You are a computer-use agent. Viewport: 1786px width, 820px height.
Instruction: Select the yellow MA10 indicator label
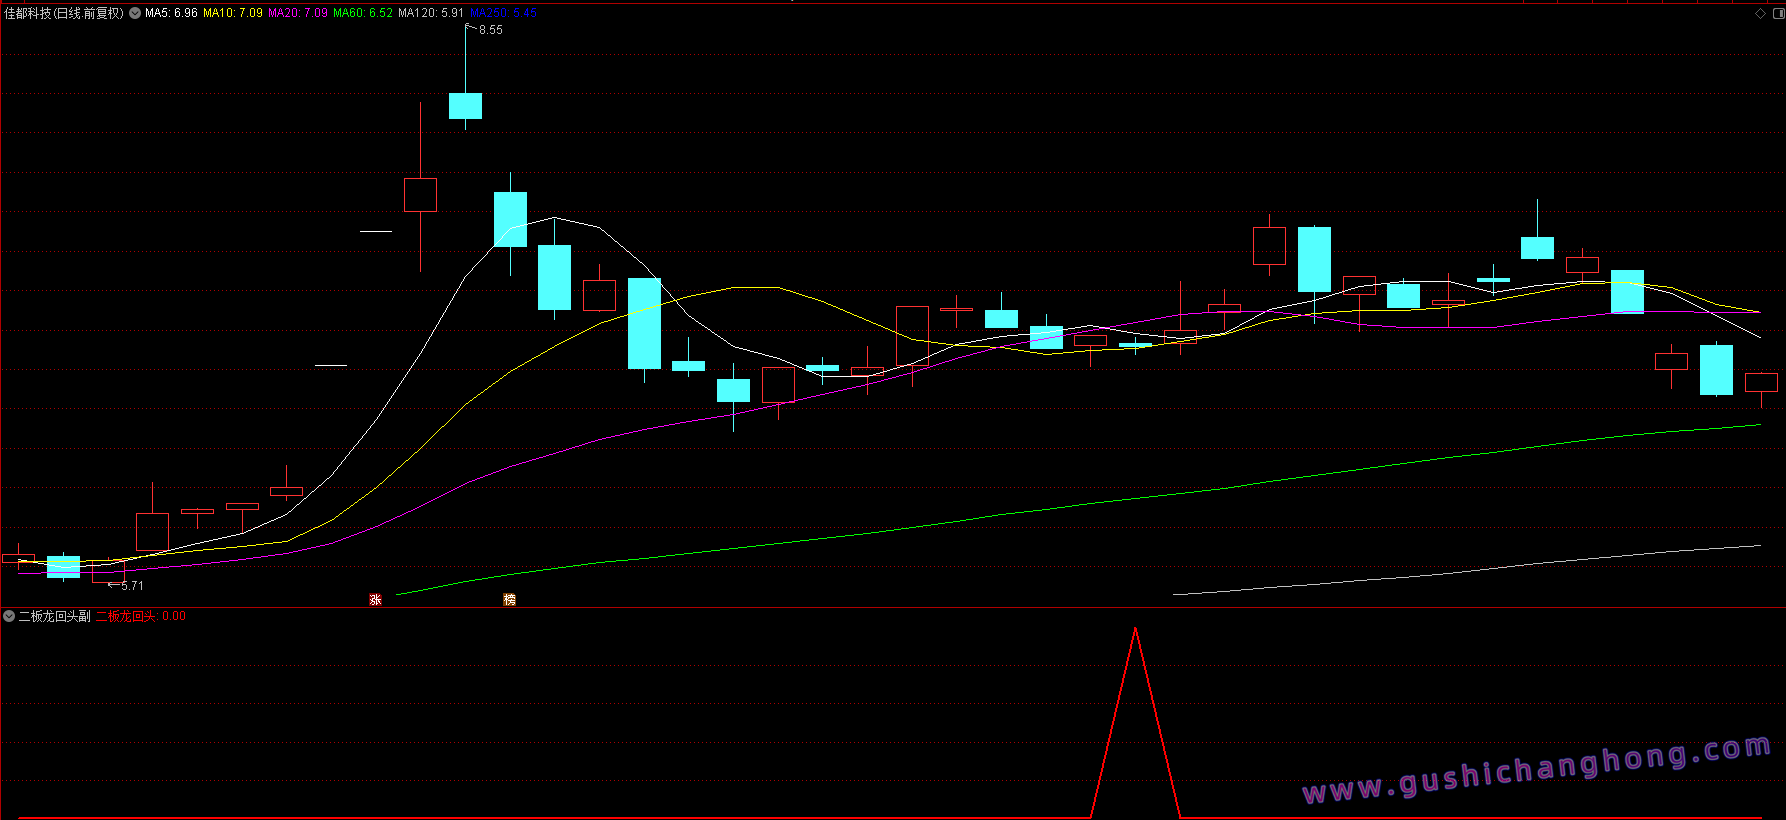[x=233, y=13]
